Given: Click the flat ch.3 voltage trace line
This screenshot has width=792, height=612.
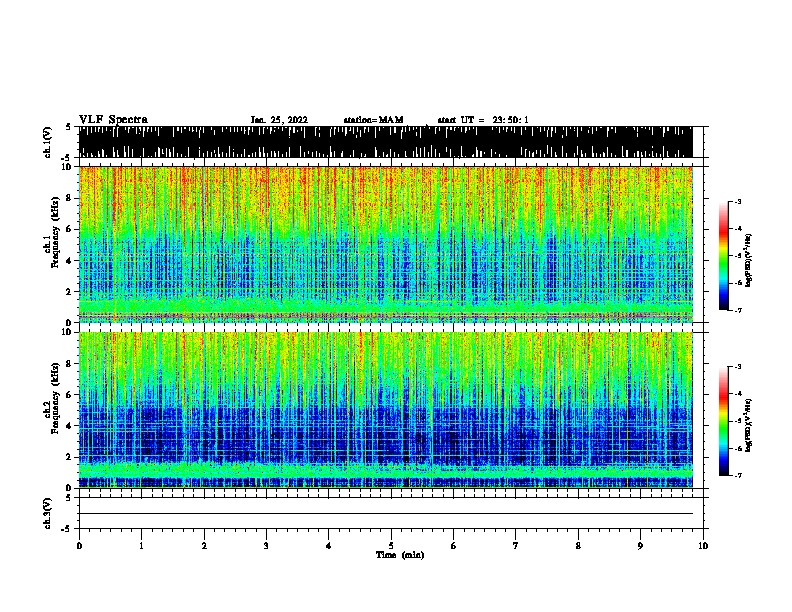Looking at the screenshot, I should tap(385, 514).
